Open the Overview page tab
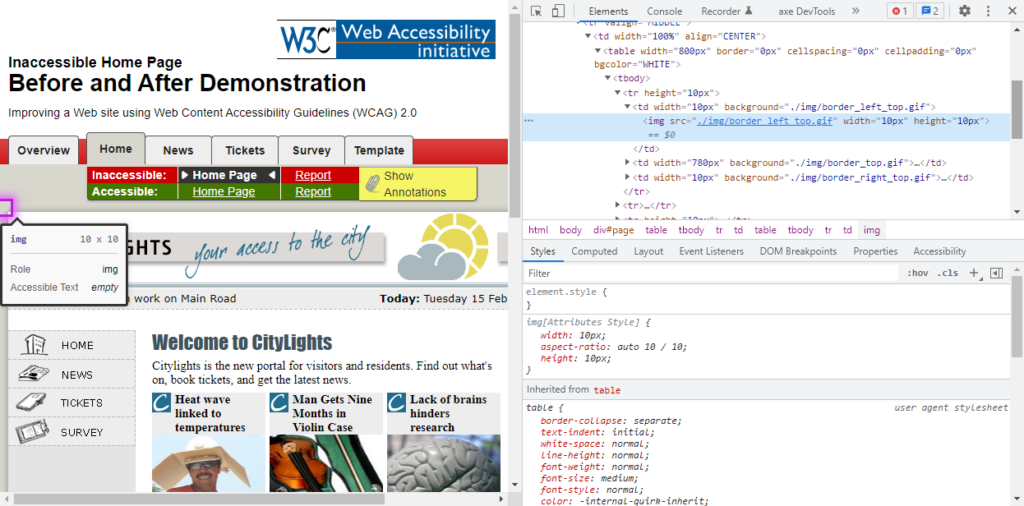The height and width of the screenshot is (506, 1024). coord(43,150)
